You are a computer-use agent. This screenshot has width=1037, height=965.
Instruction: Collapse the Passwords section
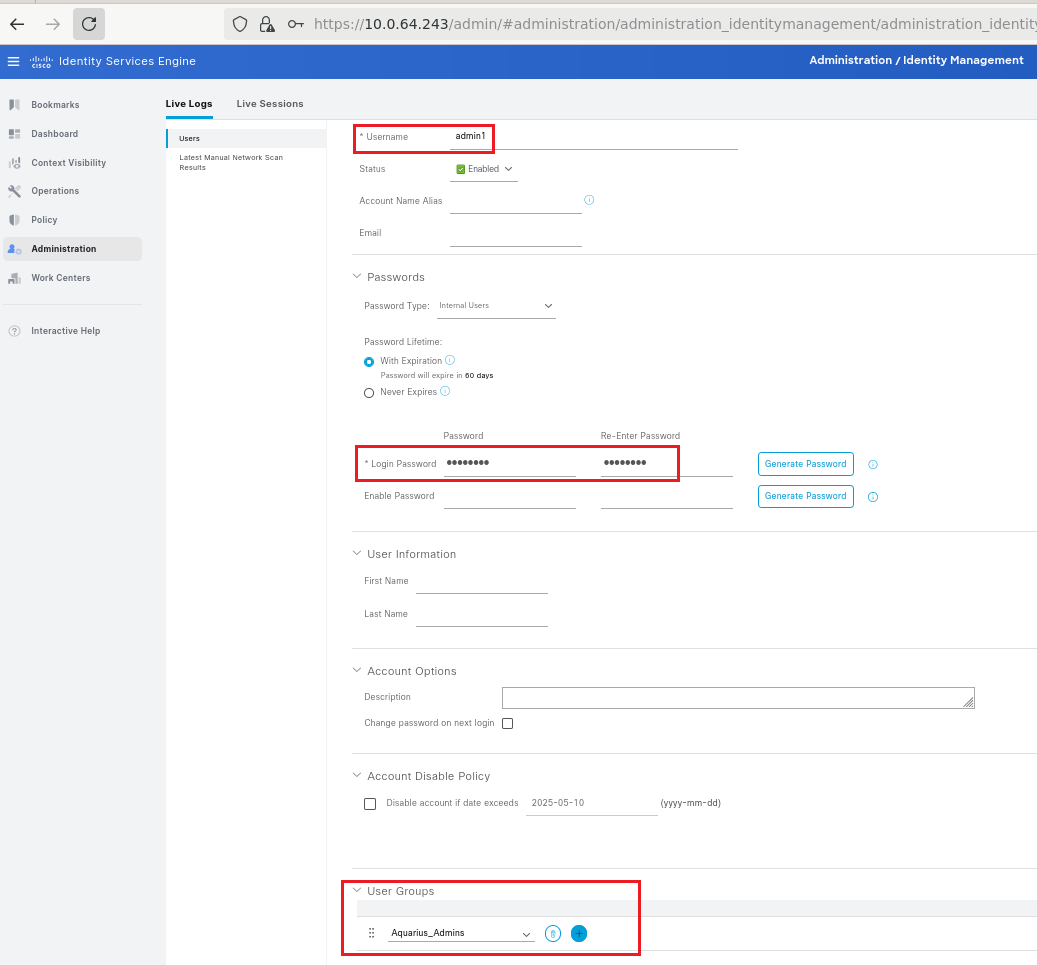coord(357,276)
